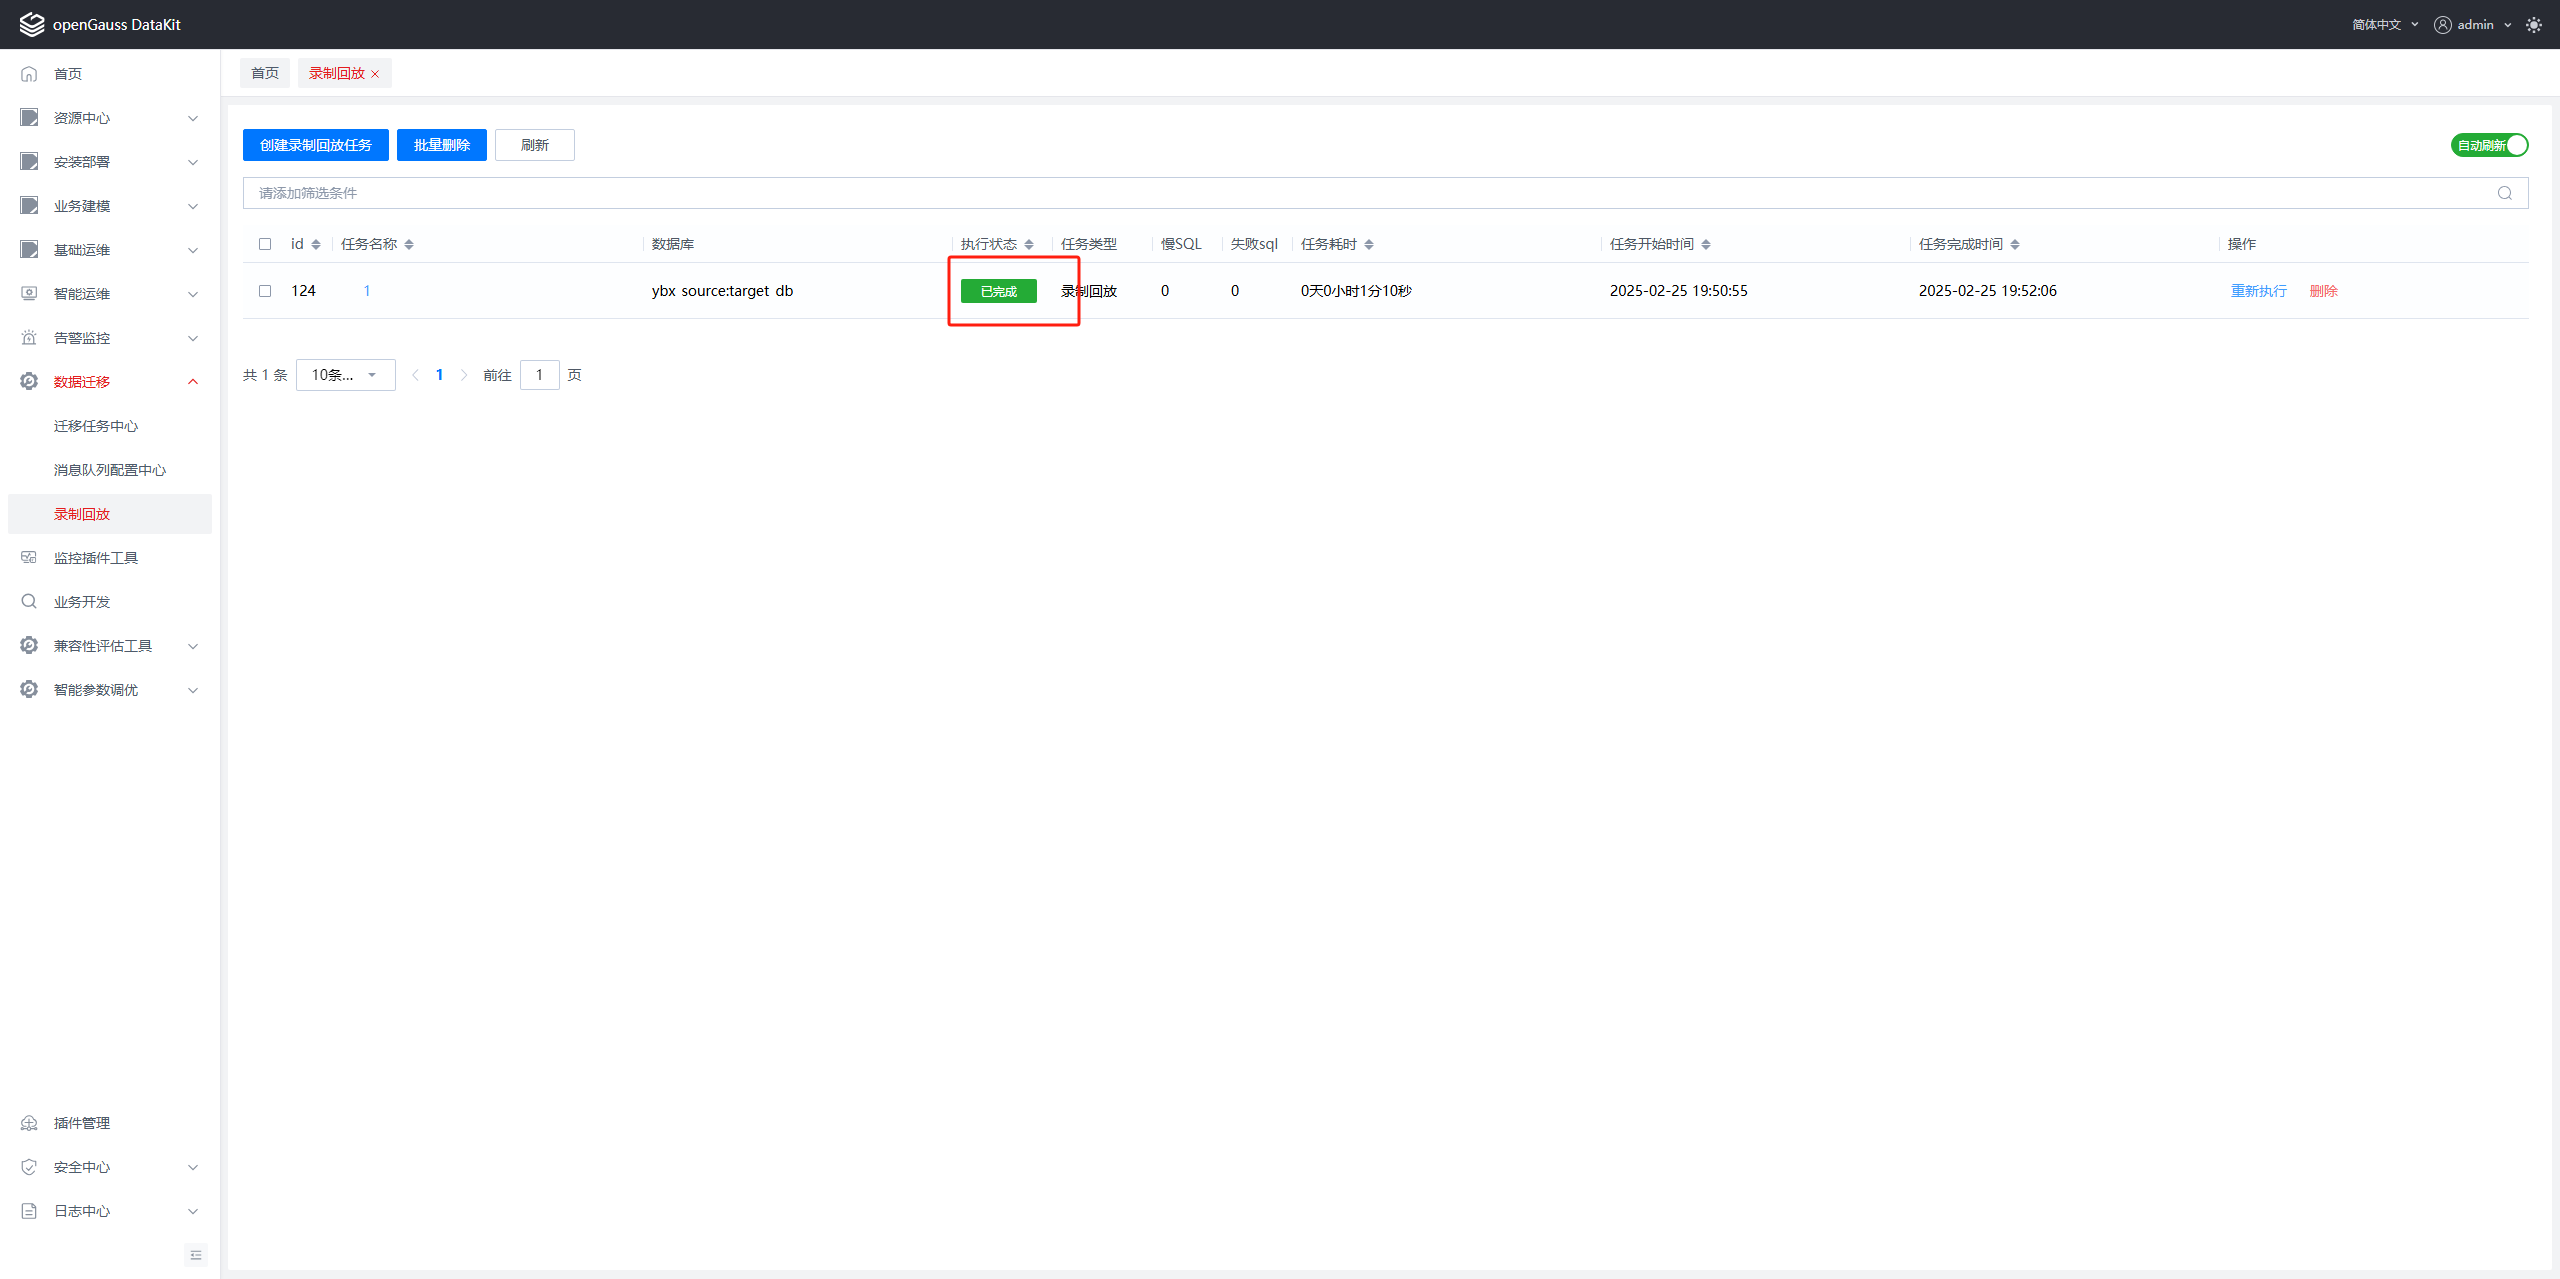Switch to the 首页 tab
Viewport: 2560px width, 1279px height.
point(265,73)
